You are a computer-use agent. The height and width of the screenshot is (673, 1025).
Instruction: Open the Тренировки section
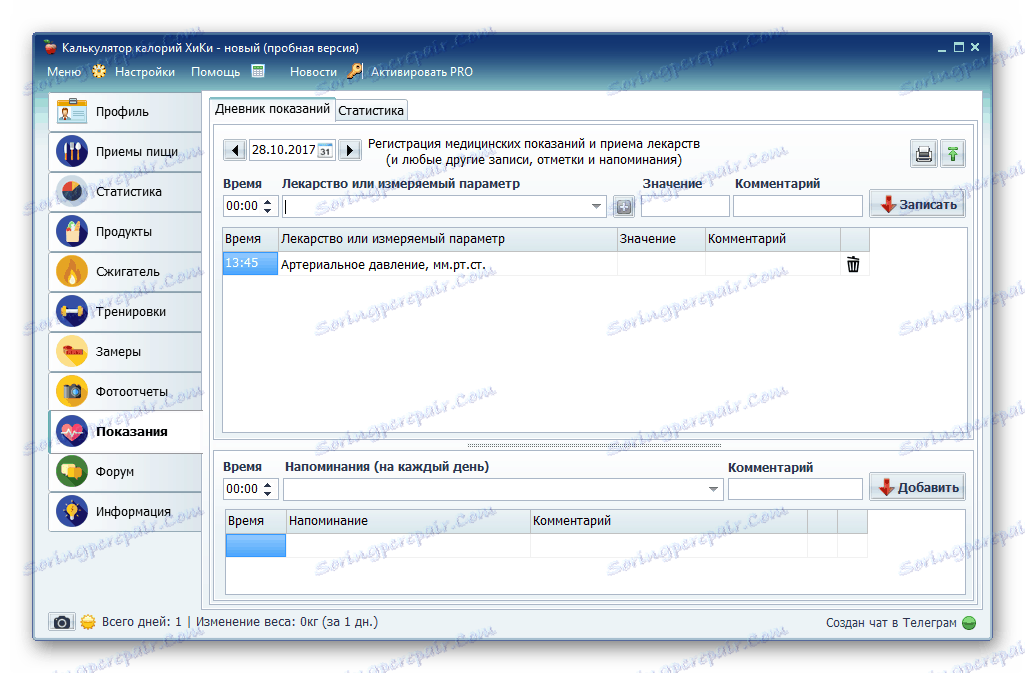(125, 312)
